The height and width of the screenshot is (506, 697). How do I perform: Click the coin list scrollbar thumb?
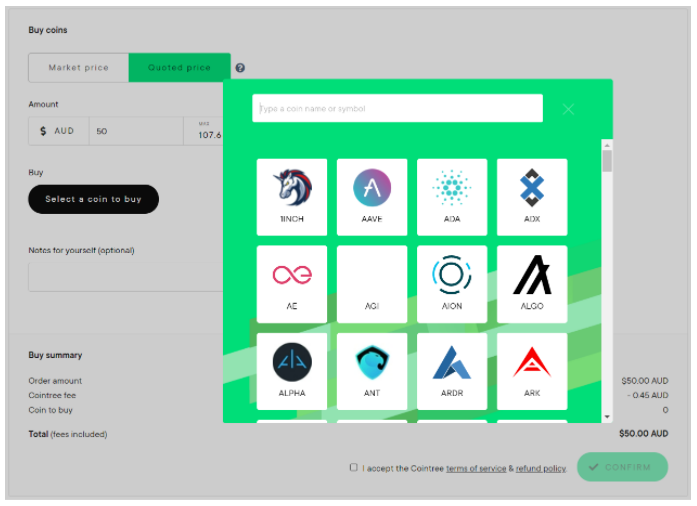607,161
